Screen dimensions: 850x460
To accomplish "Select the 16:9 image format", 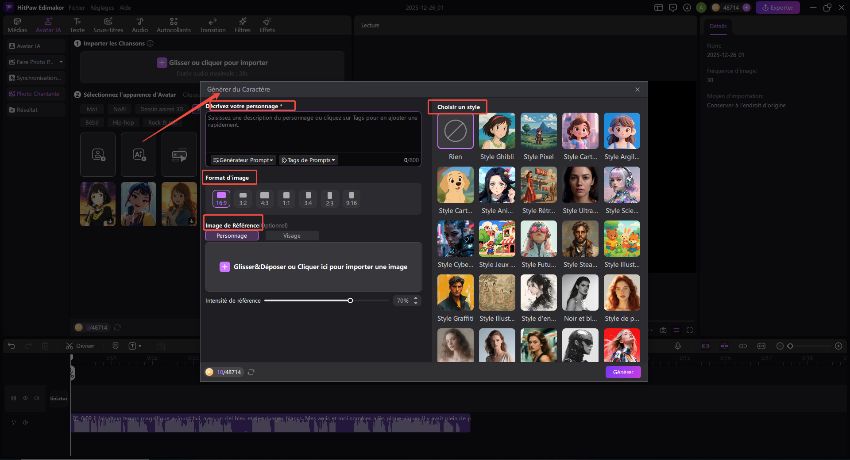I will pos(221,198).
